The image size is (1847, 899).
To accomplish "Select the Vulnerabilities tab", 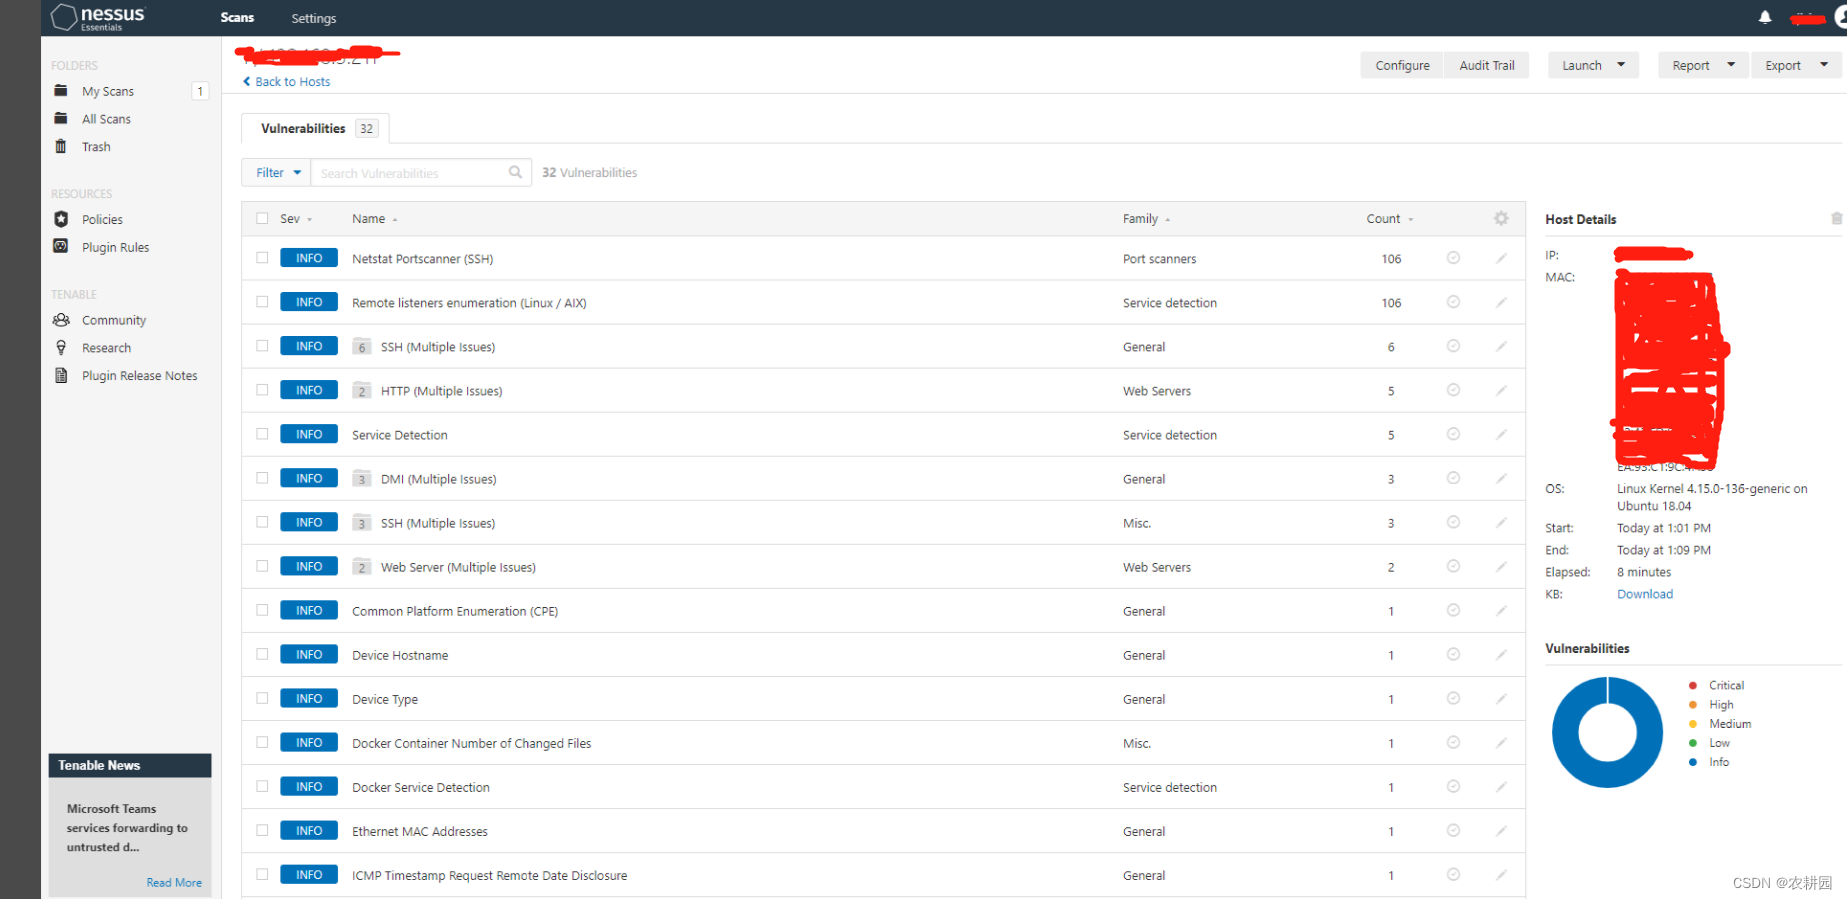I will tap(316, 128).
